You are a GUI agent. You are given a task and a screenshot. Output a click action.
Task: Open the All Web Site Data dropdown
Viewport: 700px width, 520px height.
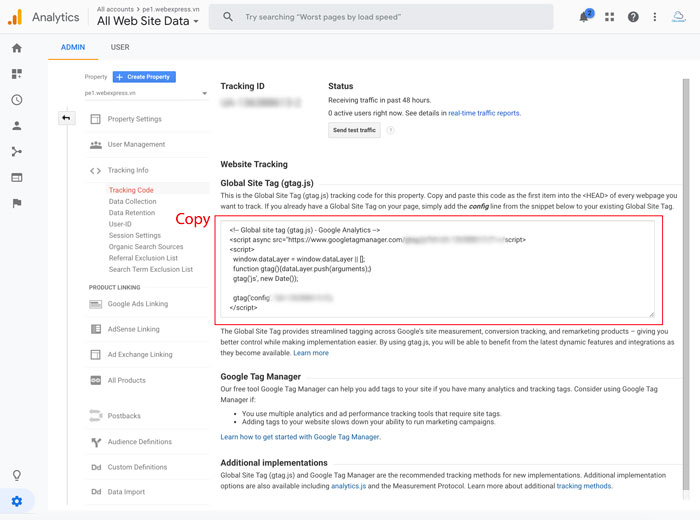tap(148, 21)
